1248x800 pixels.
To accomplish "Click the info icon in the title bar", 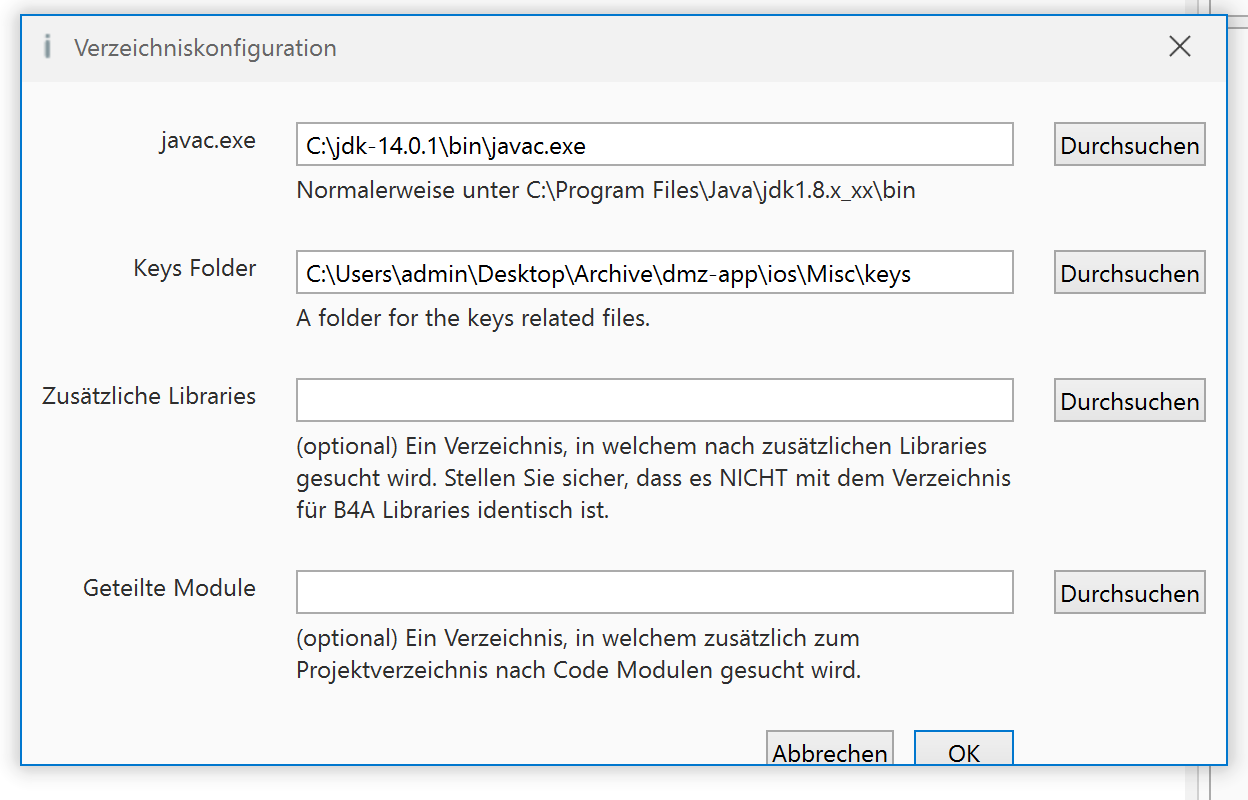I will point(47,47).
